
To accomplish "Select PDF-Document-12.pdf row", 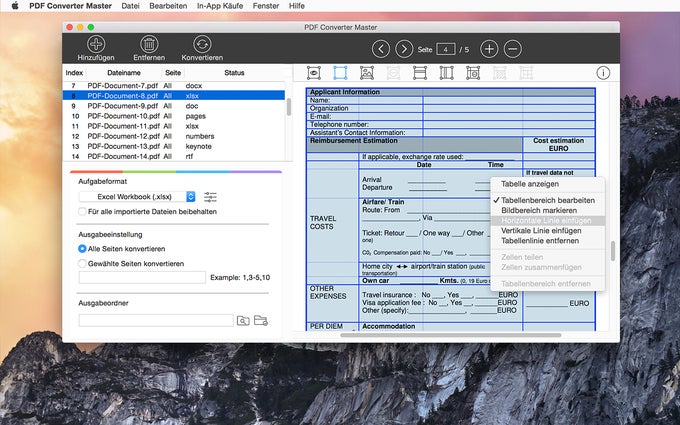I will click(x=174, y=136).
